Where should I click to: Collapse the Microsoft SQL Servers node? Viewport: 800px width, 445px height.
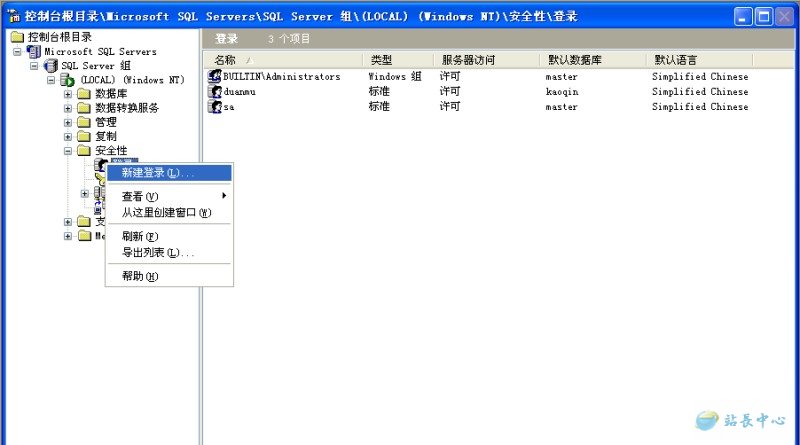click(x=17, y=52)
